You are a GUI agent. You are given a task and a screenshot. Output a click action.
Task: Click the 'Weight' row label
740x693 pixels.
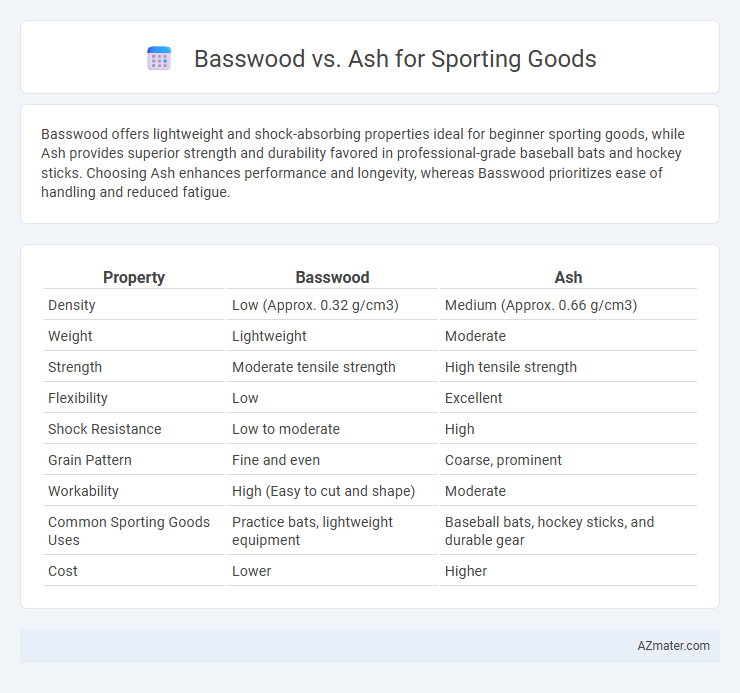coord(70,336)
